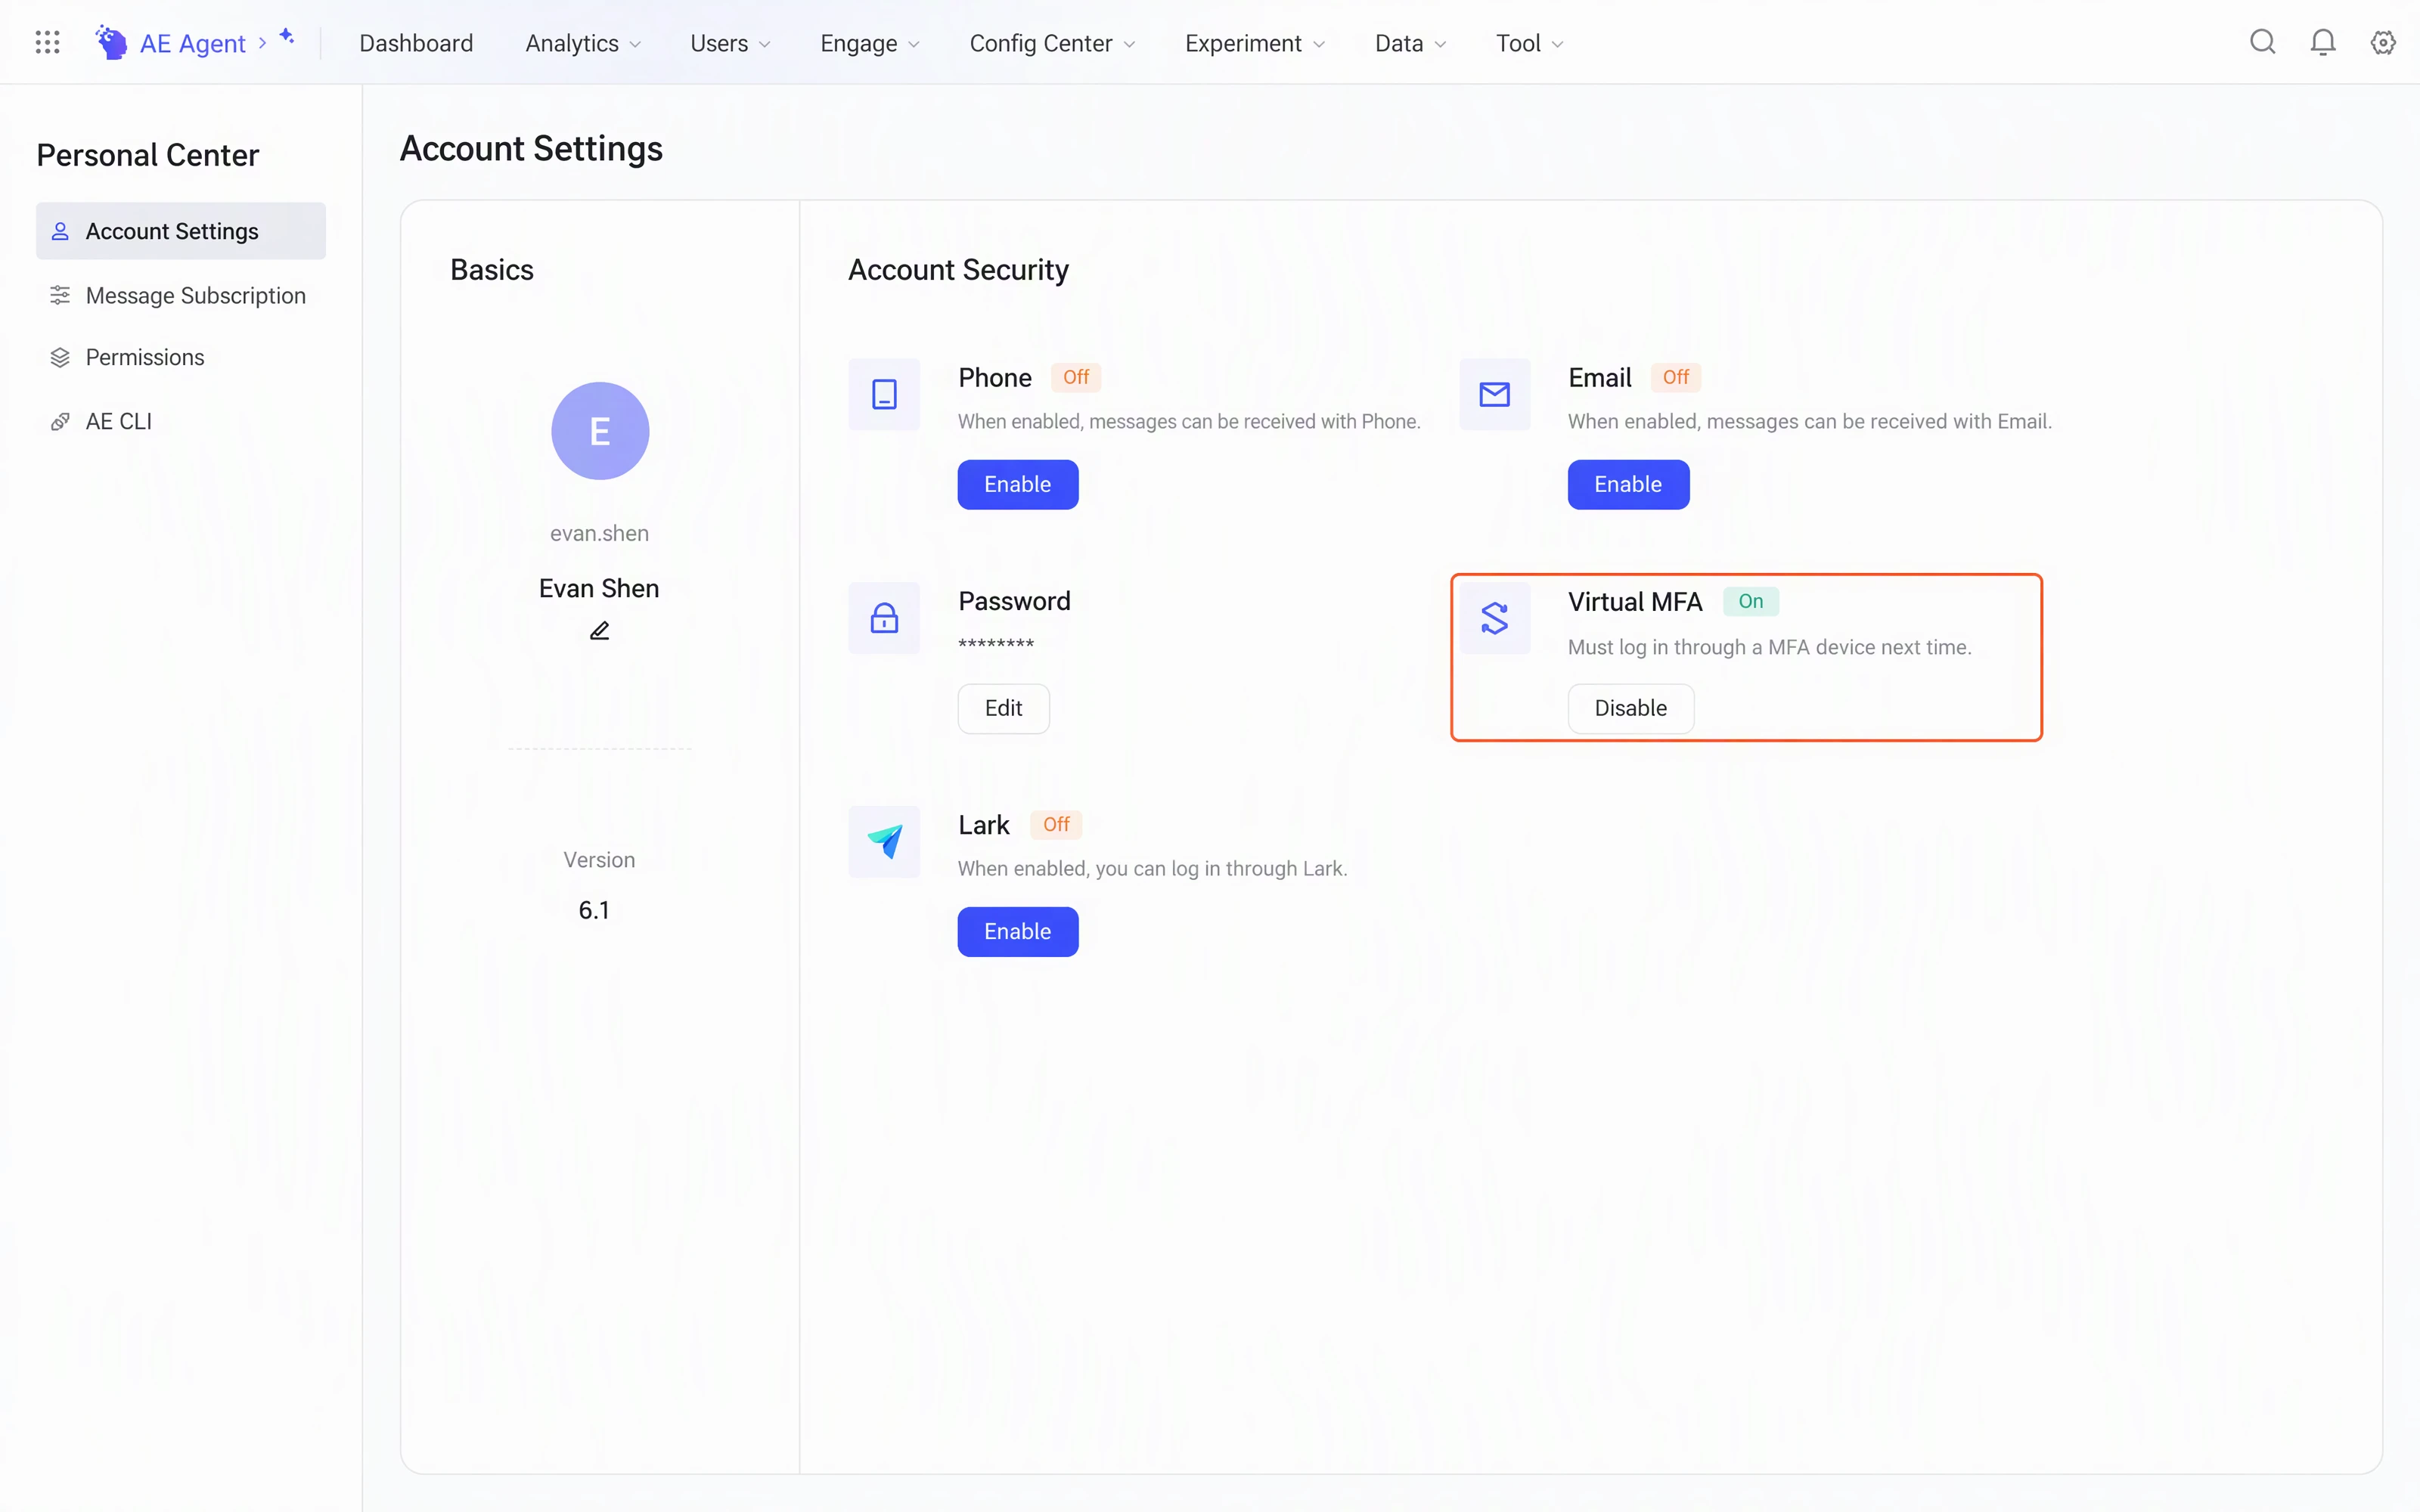Expand the Config Center dropdown menu
This screenshot has height=1512, width=2420.
[1052, 43]
